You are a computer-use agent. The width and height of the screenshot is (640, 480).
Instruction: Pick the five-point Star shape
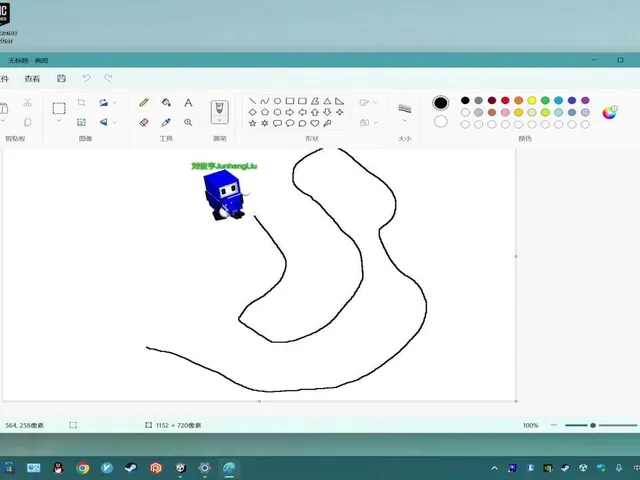[252, 123]
